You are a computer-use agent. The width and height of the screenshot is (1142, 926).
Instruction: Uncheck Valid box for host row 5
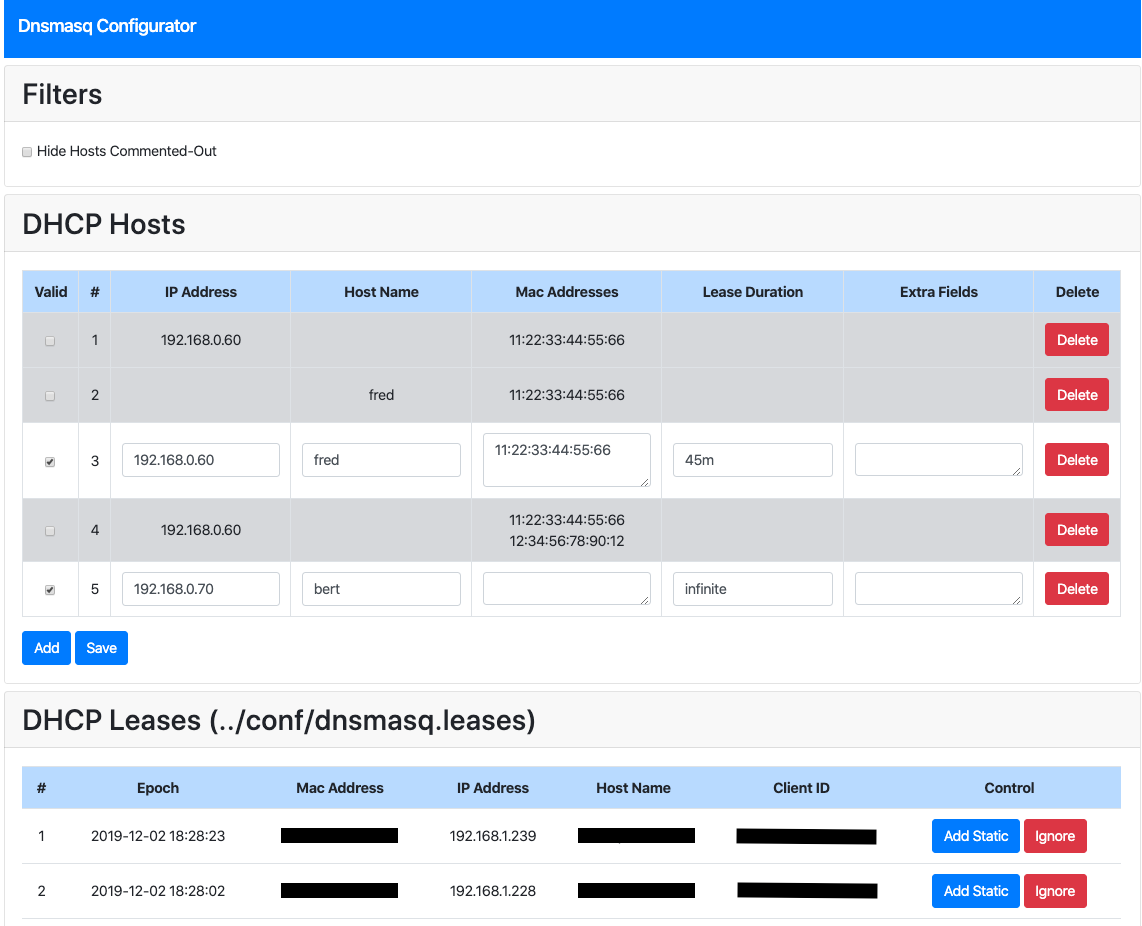[x=50, y=590]
